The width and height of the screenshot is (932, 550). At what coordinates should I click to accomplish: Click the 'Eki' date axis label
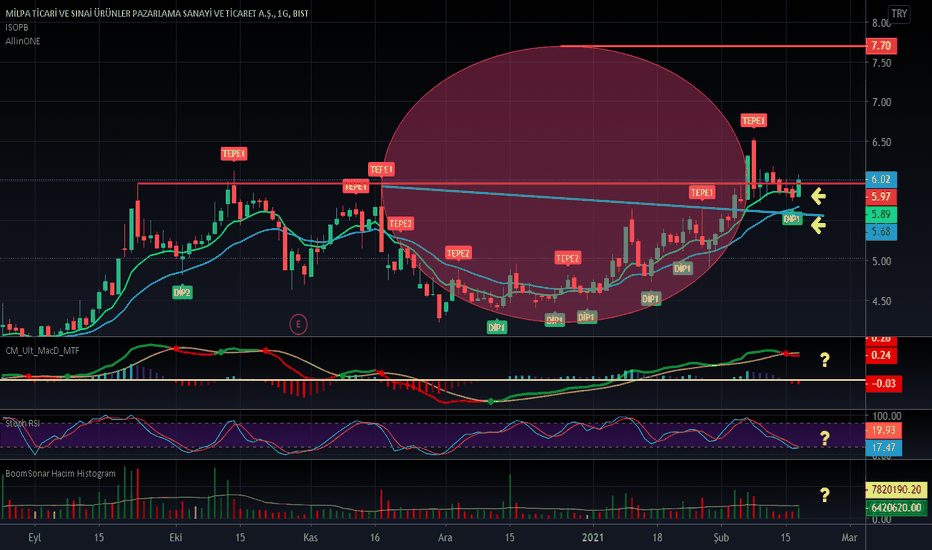click(x=175, y=538)
